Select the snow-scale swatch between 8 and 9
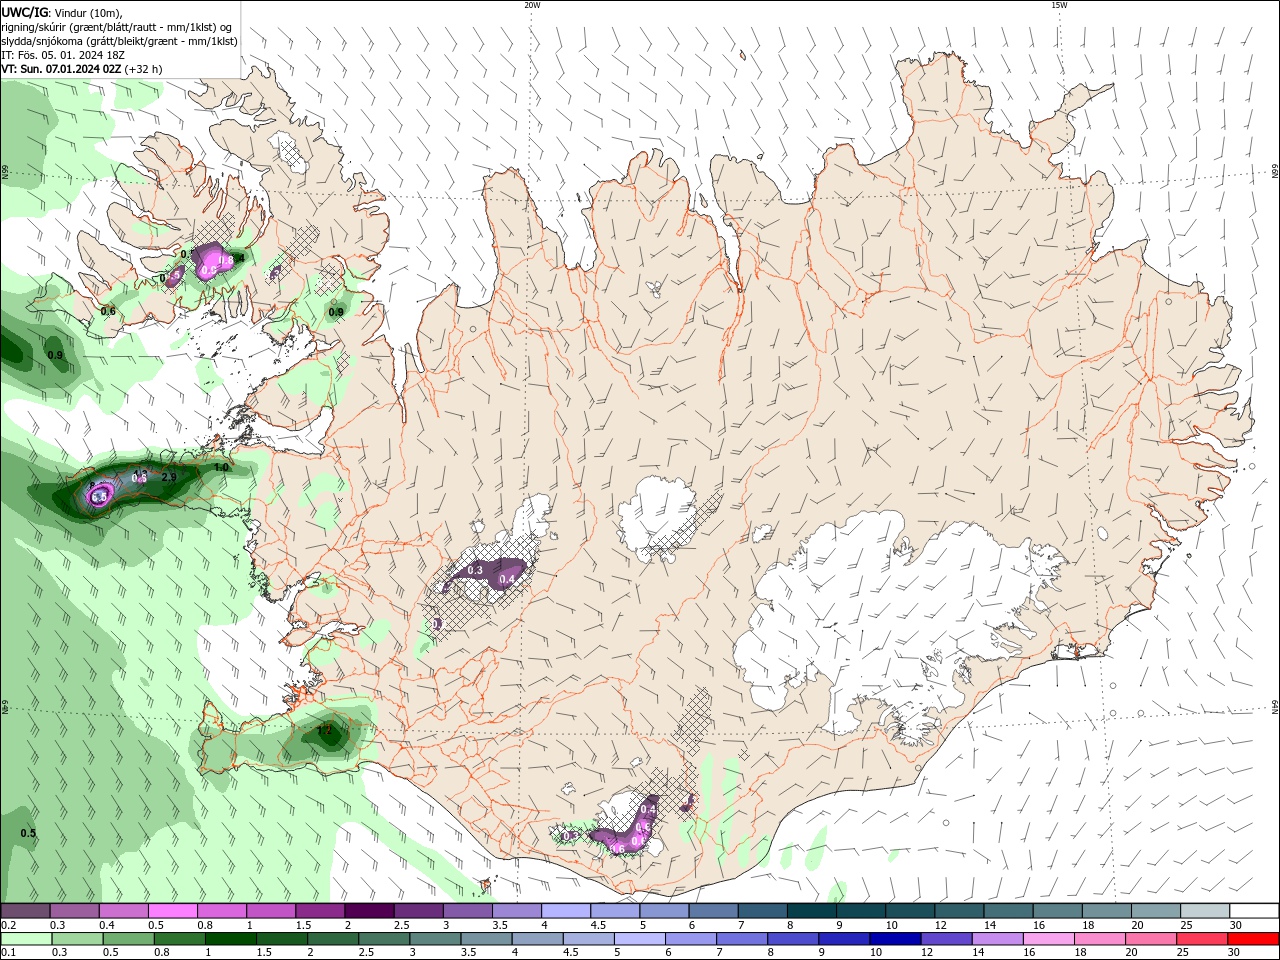 (812, 911)
